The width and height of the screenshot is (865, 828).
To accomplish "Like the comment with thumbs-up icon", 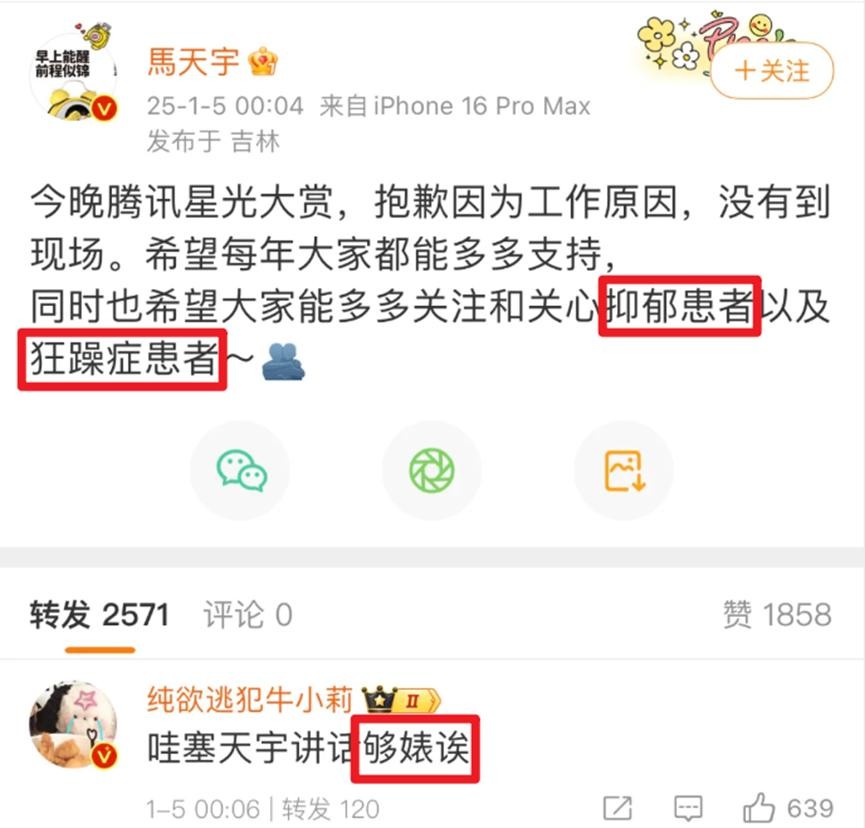I will [759, 808].
